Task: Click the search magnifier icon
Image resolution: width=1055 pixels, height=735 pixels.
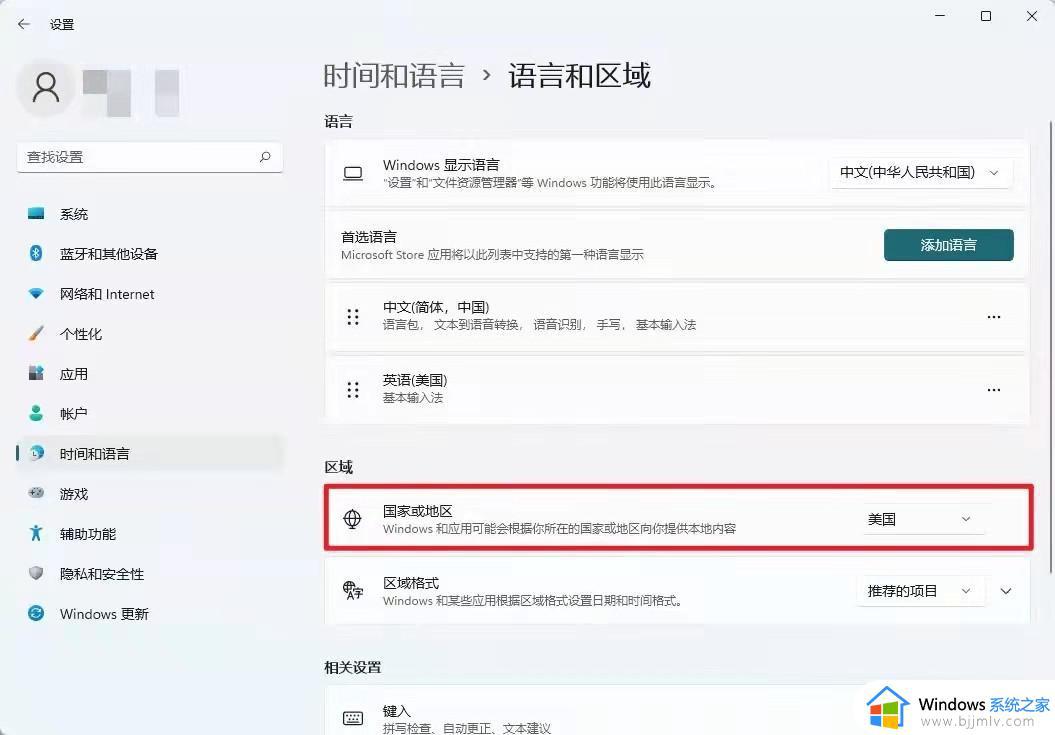Action: coord(265,157)
